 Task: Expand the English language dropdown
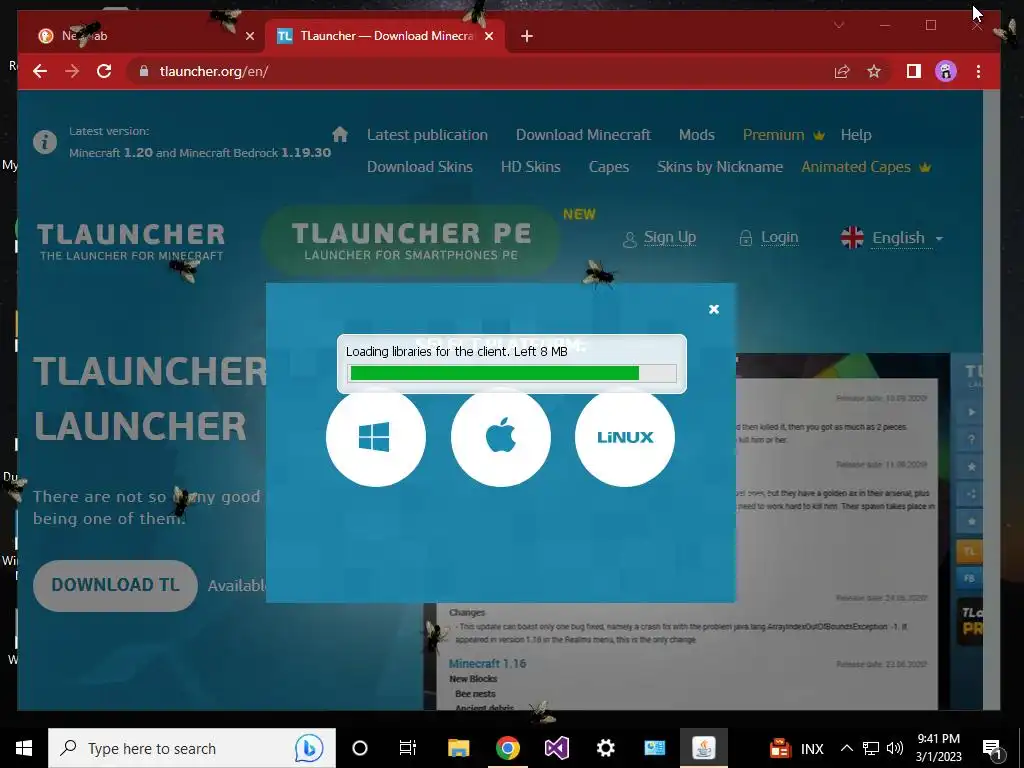[892, 238]
